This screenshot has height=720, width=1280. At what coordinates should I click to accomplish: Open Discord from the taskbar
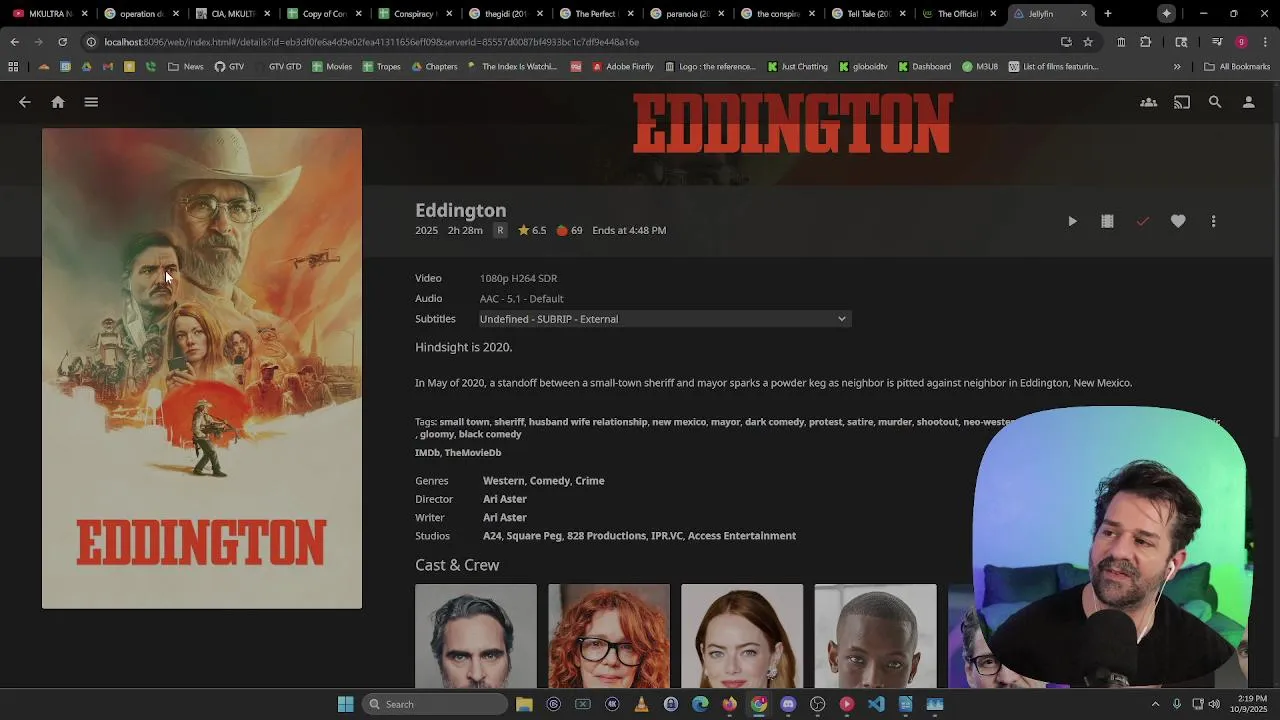point(788,704)
